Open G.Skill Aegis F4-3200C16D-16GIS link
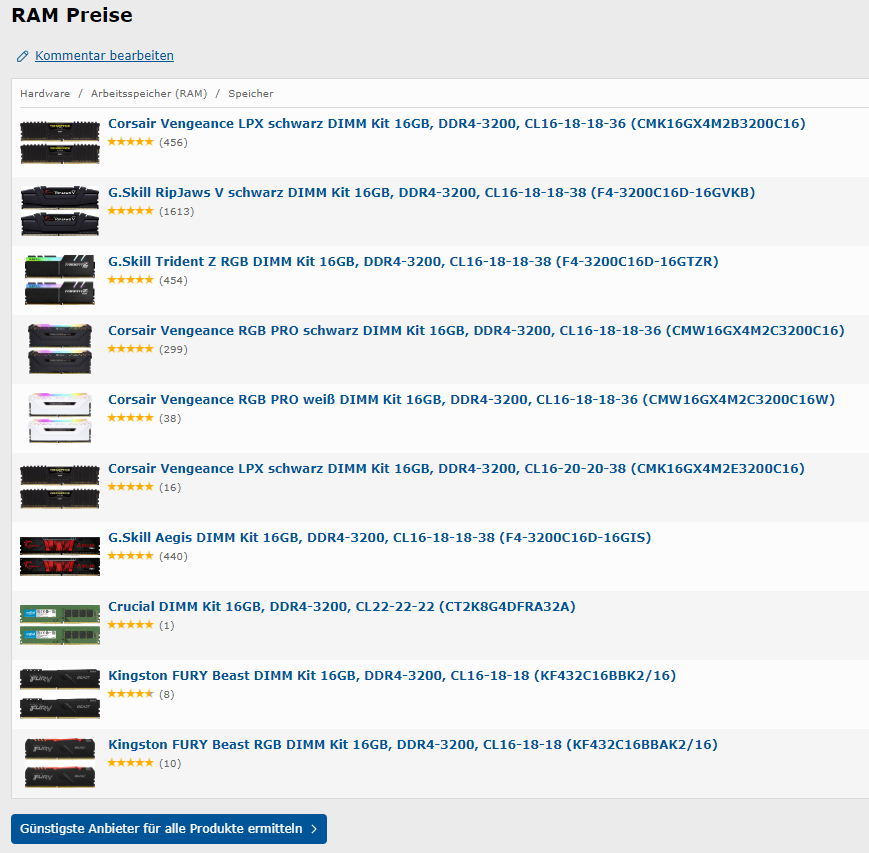Image resolution: width=869 pixels, height=853 pixels. (380, 538)
